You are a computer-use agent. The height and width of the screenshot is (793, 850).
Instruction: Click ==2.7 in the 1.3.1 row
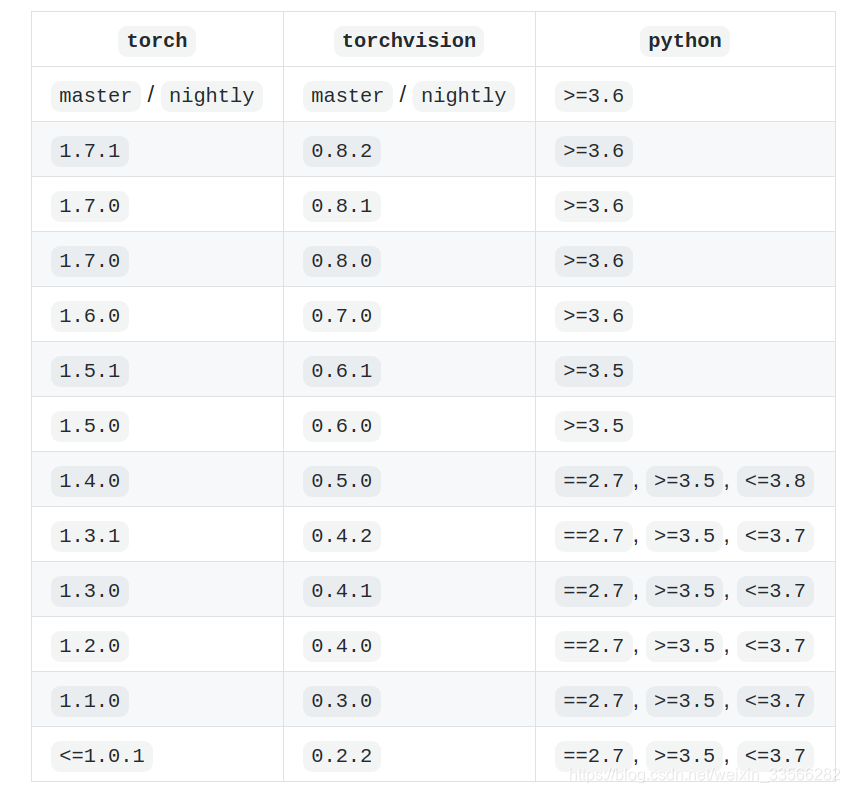coord(594,537)
